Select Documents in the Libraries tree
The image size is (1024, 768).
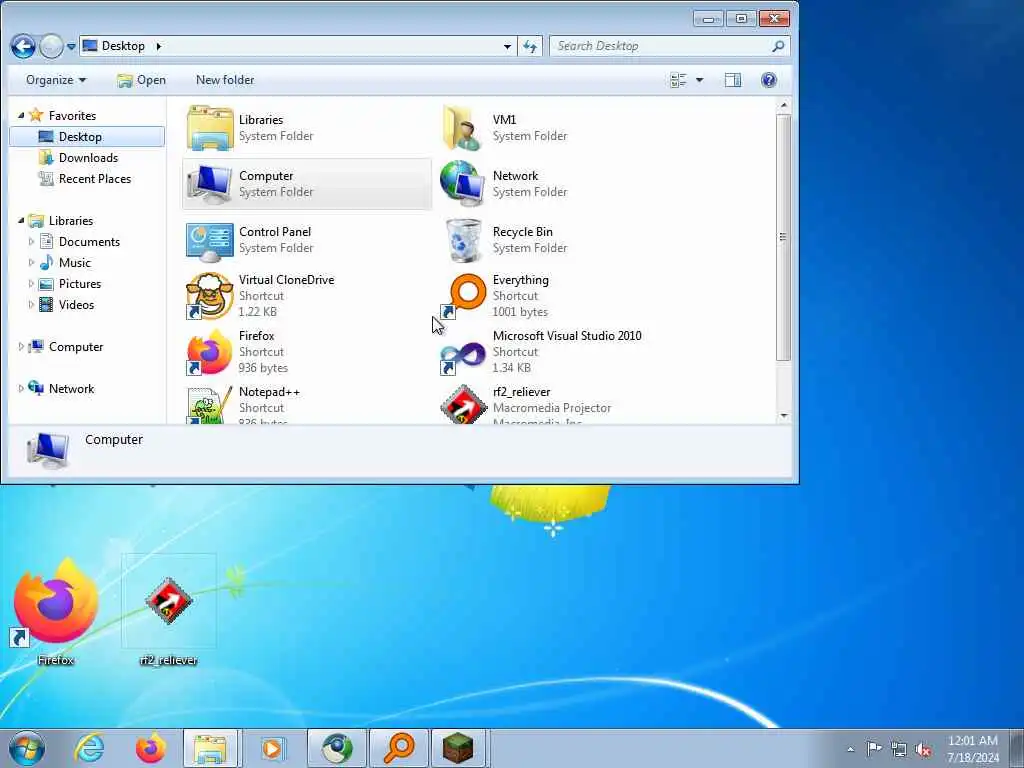(89, 242)
